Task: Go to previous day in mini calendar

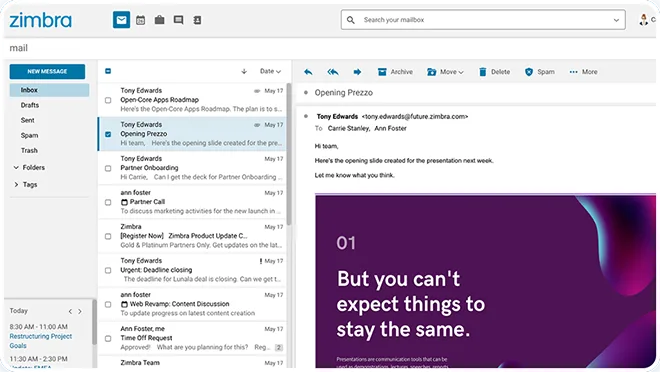Action: (x=70, y=311)
